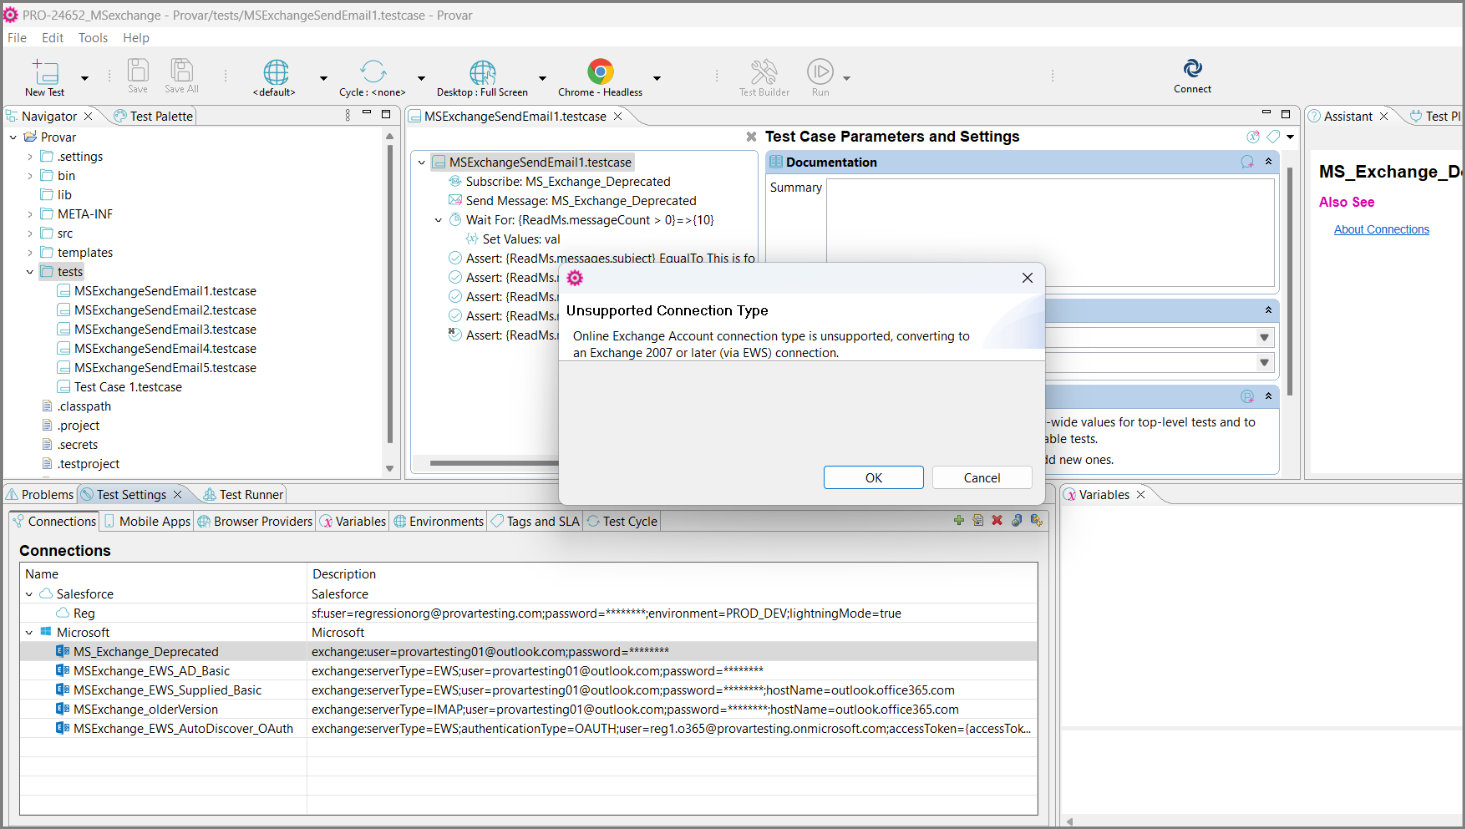Switch to the Tags and SLA tab
The width and height of the screenshot is (1465, 829).
535,521
